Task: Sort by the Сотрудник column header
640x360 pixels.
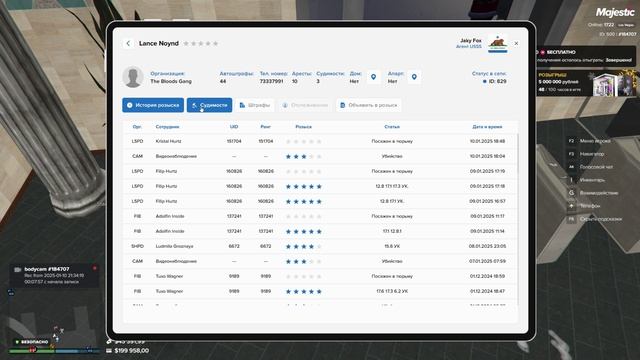Action: point(167,127)
